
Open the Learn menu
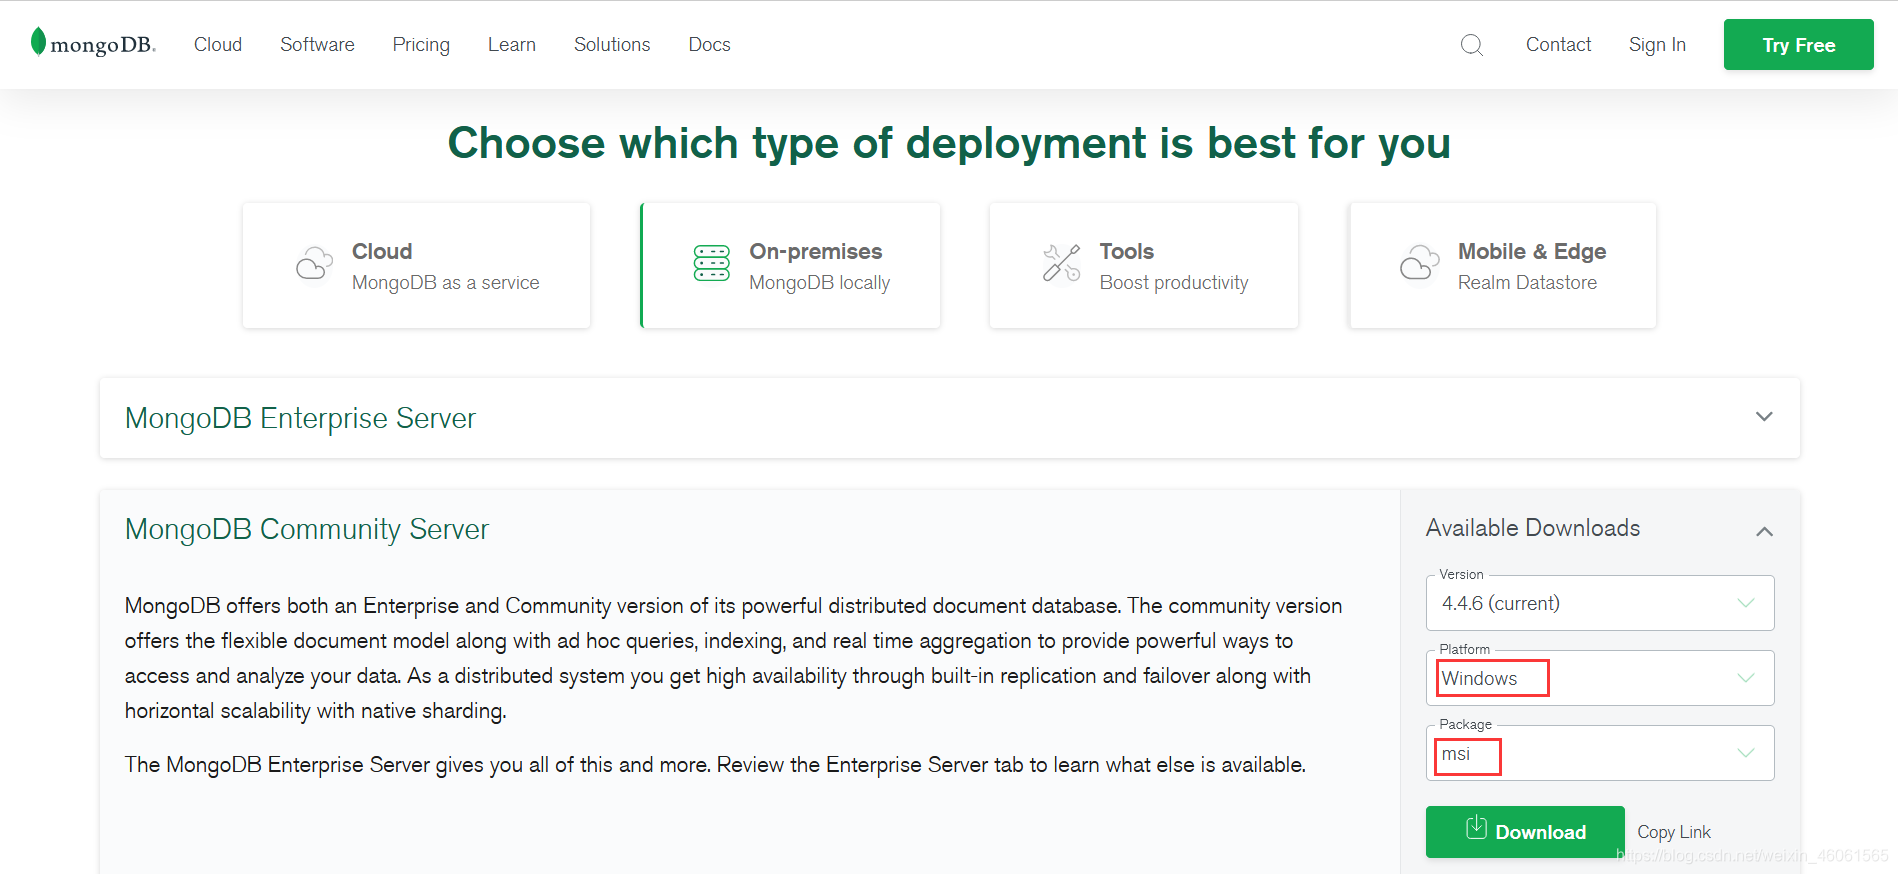(512, 45)
